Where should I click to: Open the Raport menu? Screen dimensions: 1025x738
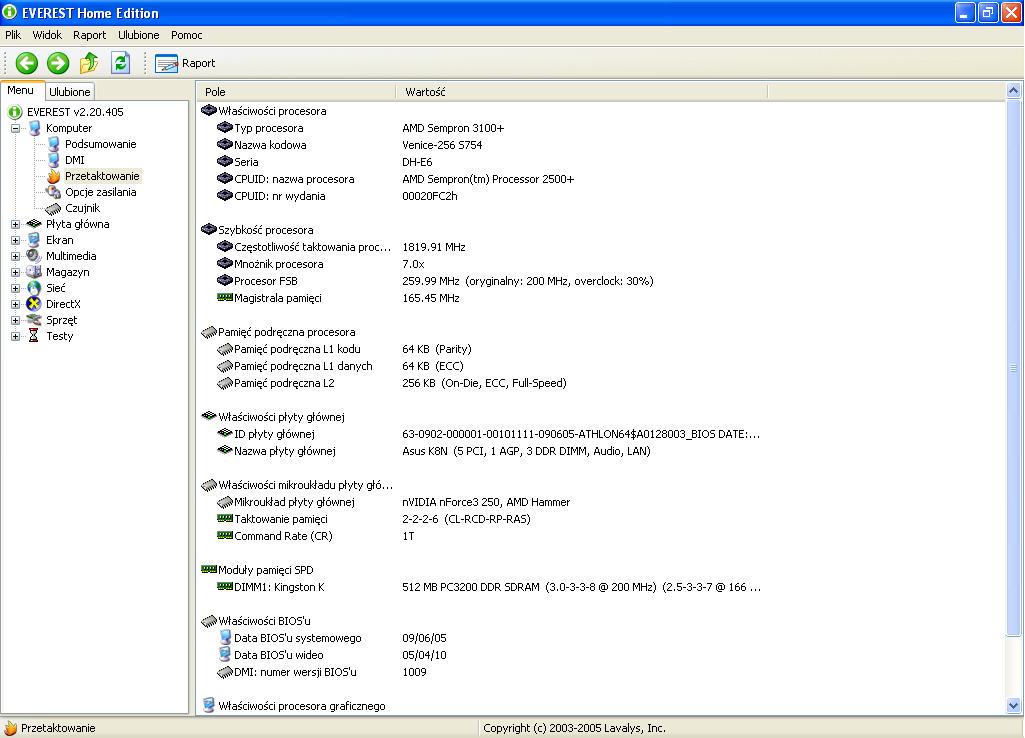[89, 35]
